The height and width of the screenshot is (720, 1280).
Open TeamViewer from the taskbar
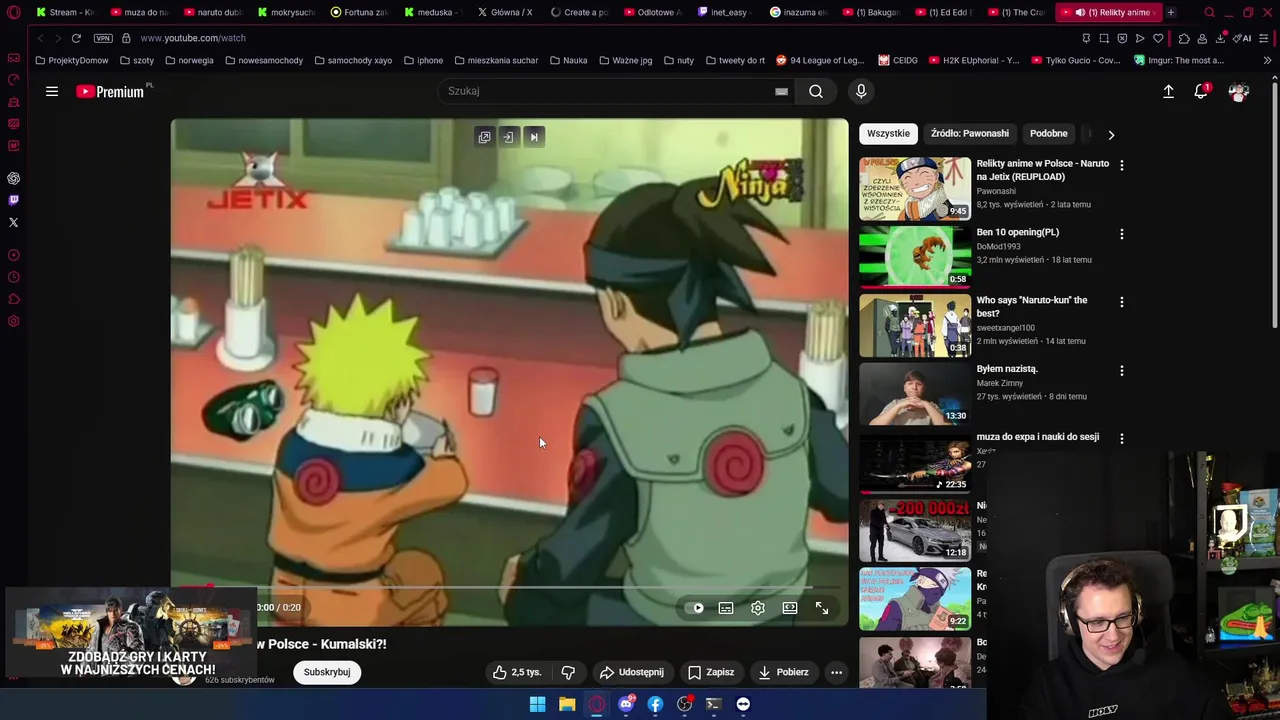(743, 704)
